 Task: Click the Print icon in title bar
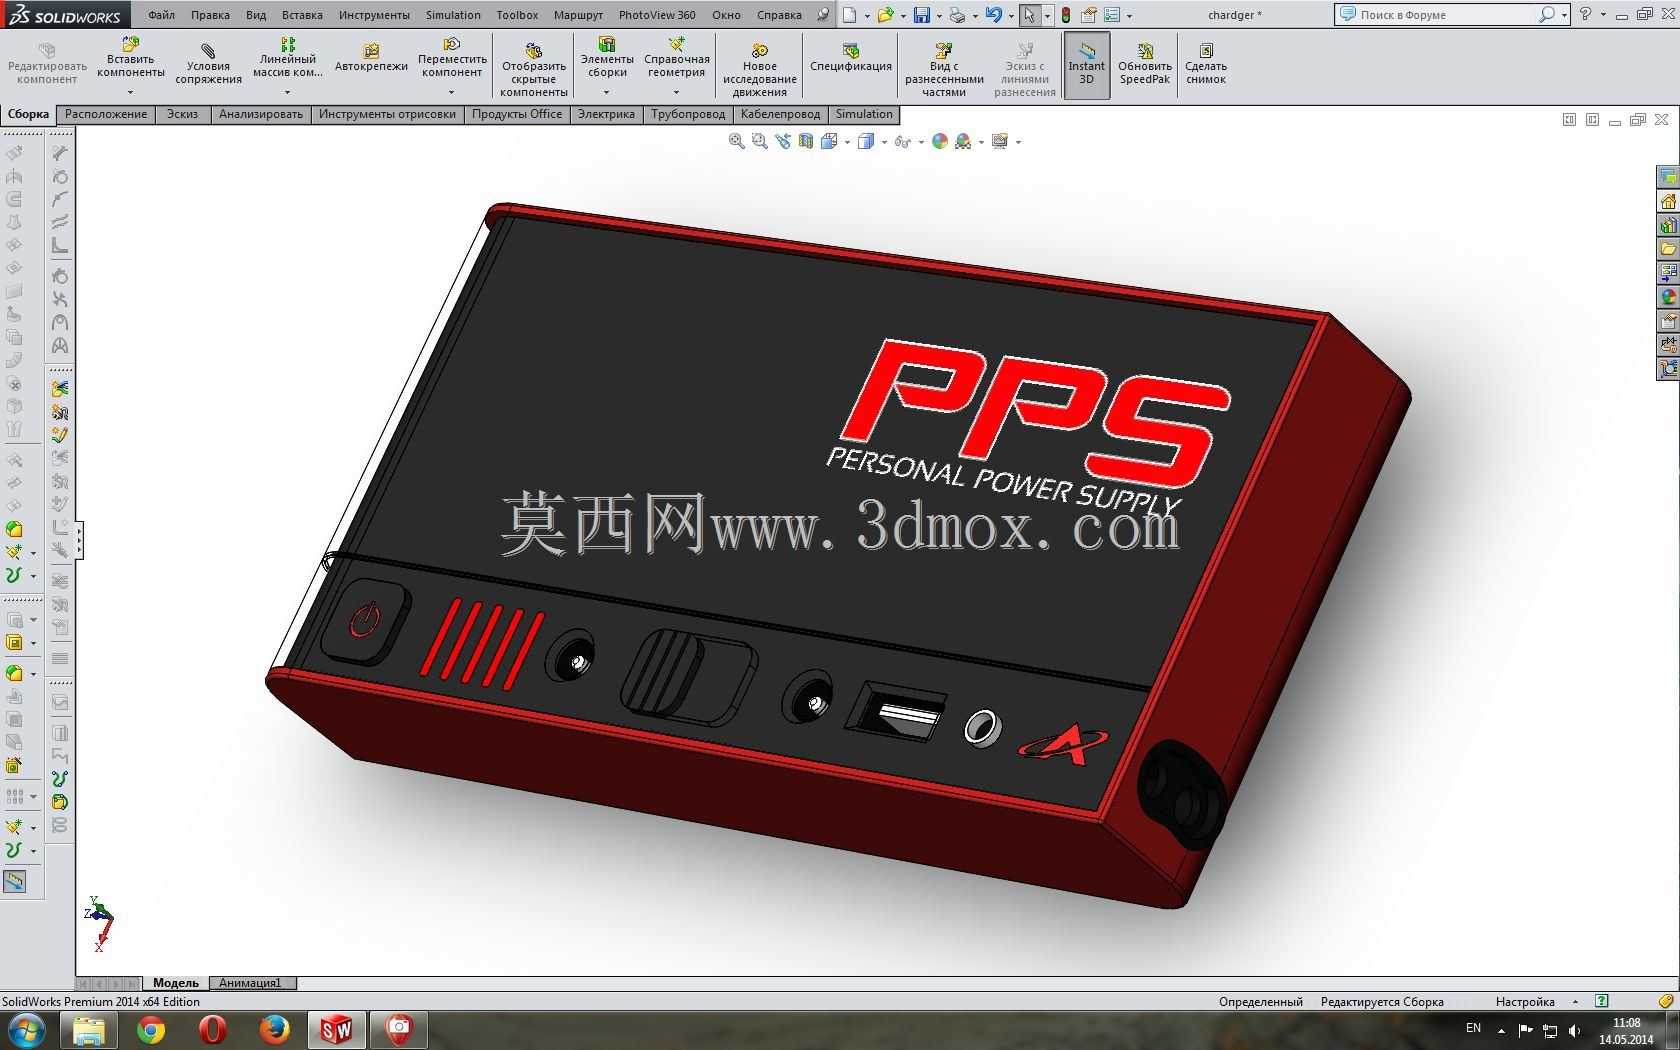point(958,15)
